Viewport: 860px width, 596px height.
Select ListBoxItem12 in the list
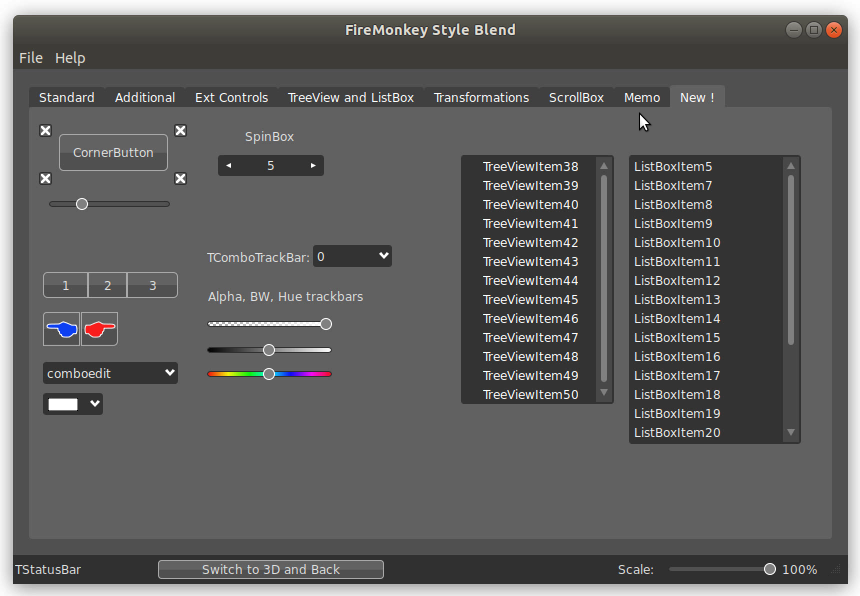tap(708, 281)
